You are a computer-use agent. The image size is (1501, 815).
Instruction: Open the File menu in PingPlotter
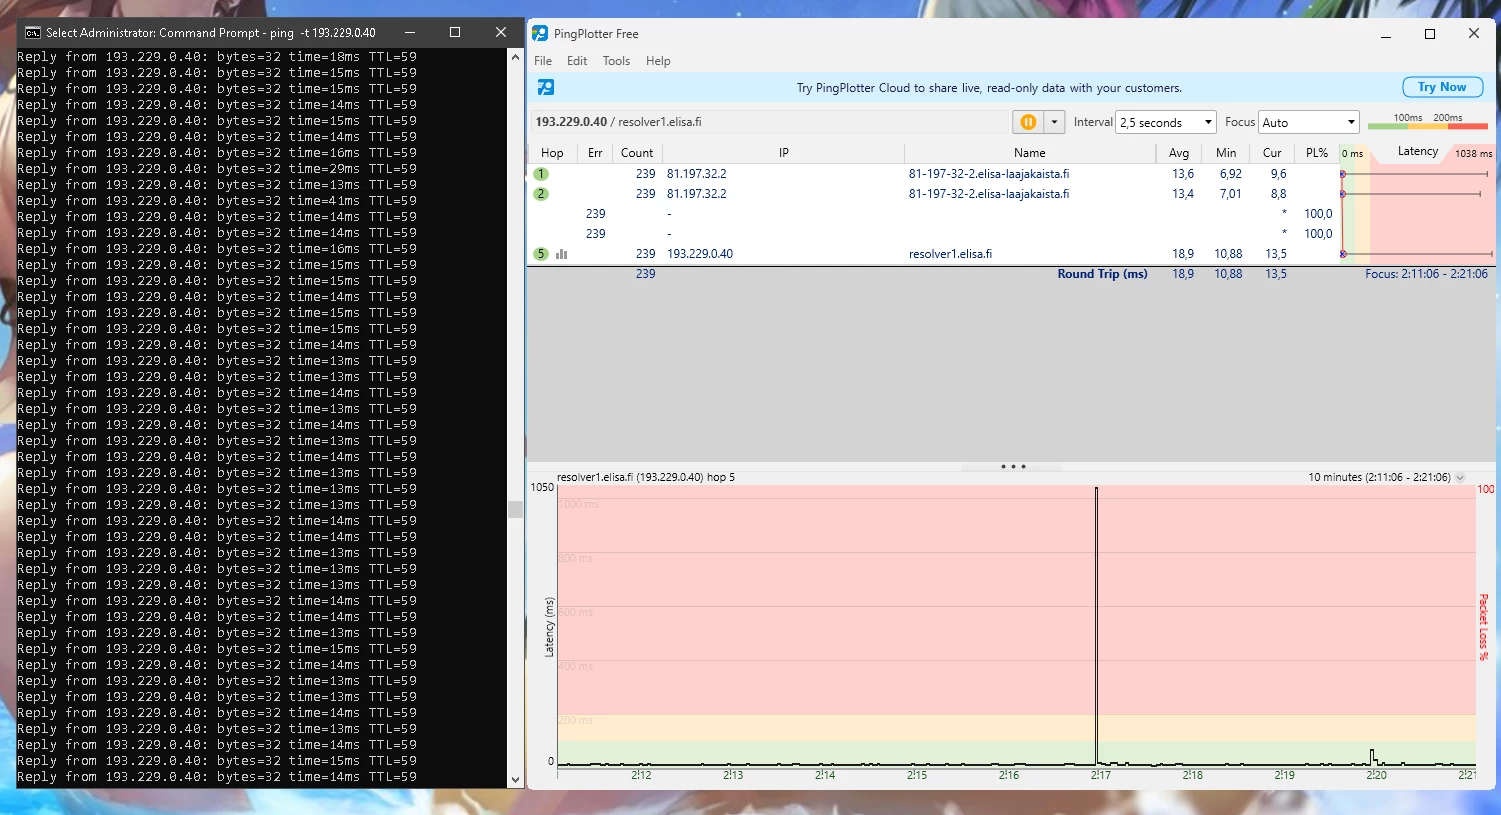click(543, 61)
